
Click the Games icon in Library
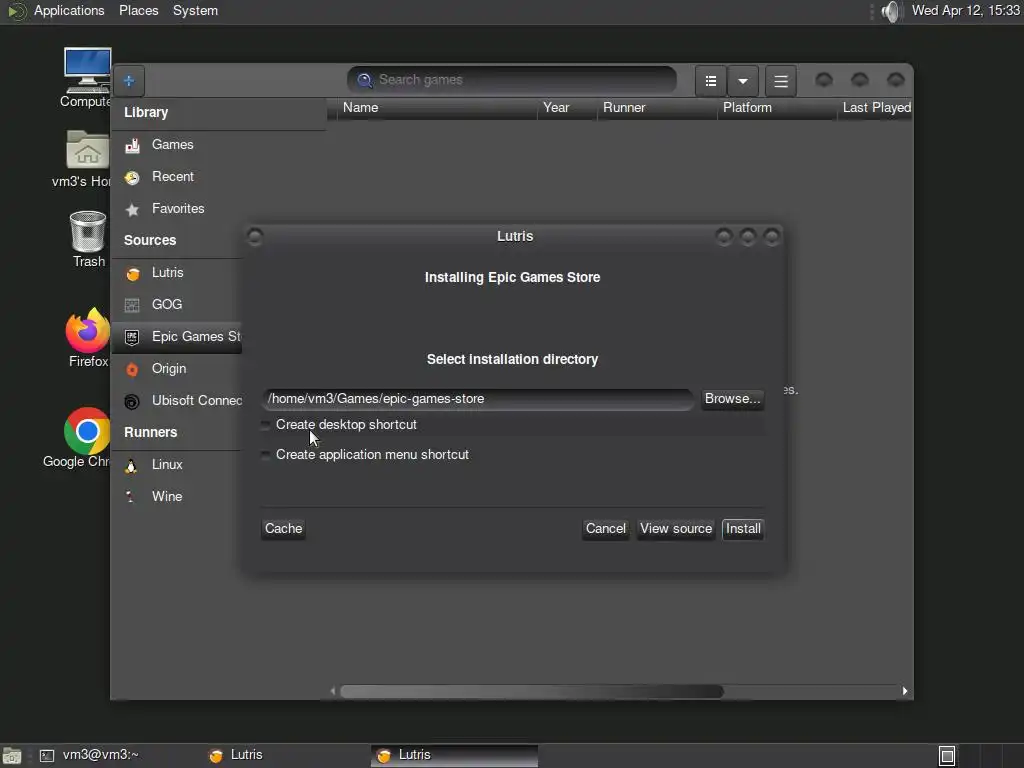[x=133, y=145]
